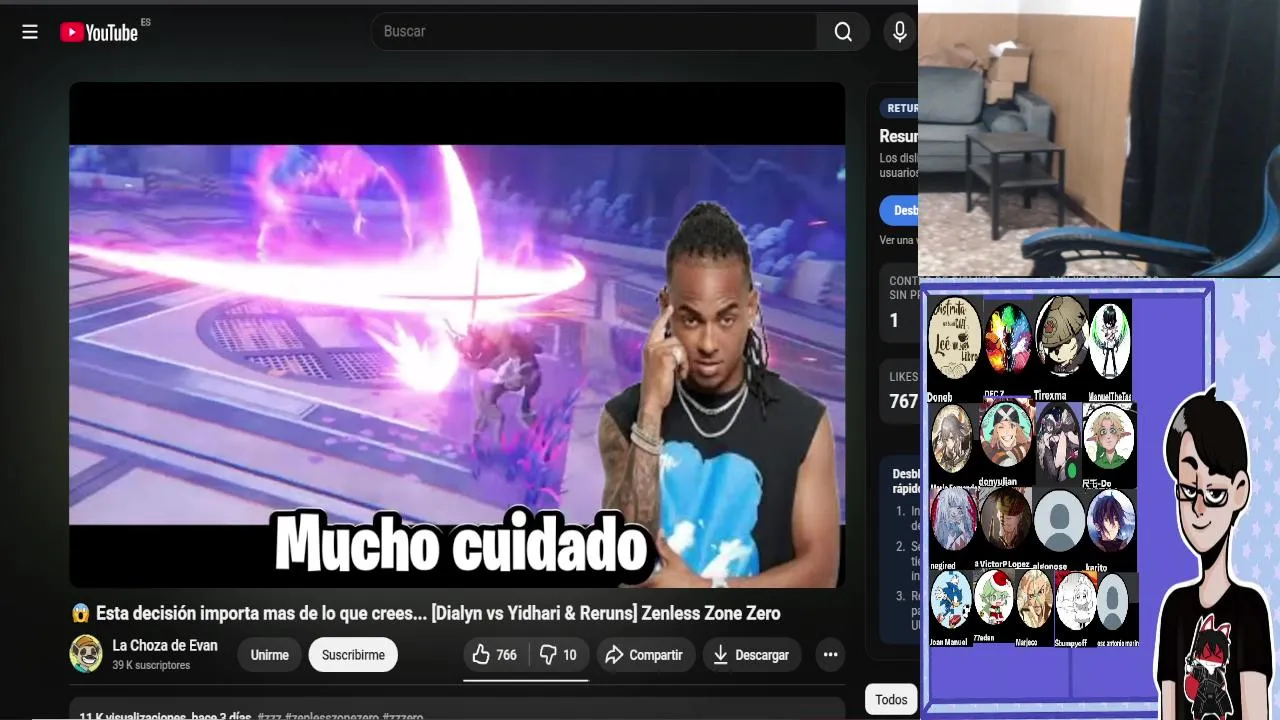Click the webcam feed showing the room
The height and width of the screenshot is (720, 1280).
(1099, 137)
